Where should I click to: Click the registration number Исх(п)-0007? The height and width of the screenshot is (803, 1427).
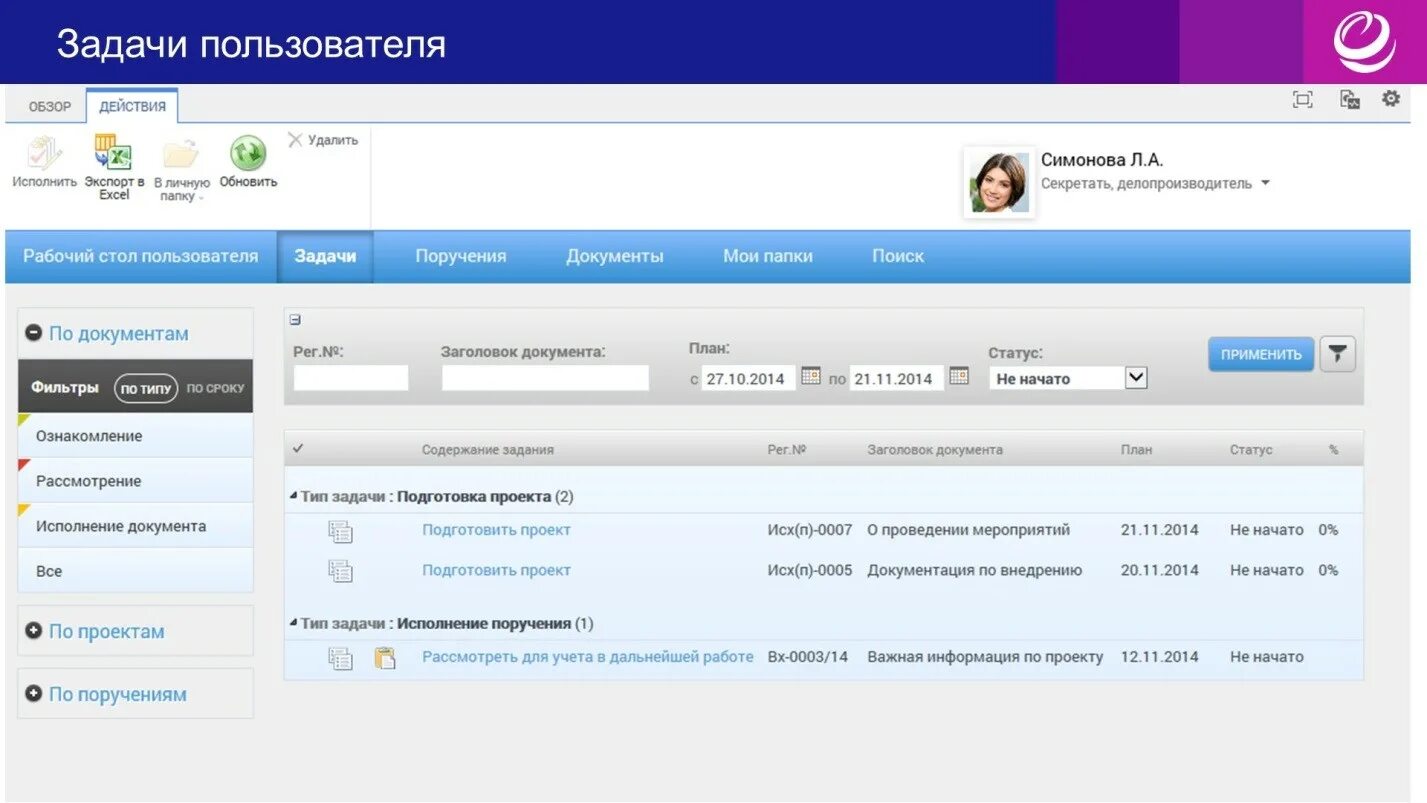pyautogui.click(x=810, y=530)
